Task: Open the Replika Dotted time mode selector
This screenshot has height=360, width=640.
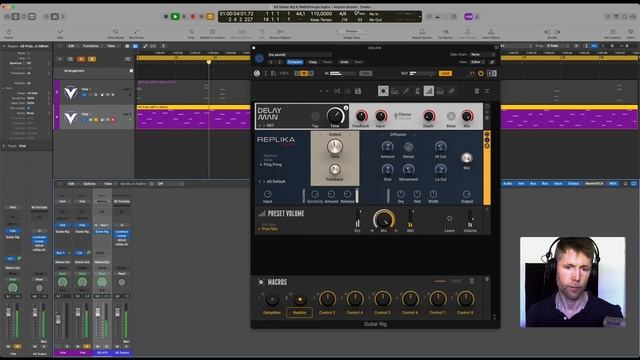Action: click(x=335, y=134)
